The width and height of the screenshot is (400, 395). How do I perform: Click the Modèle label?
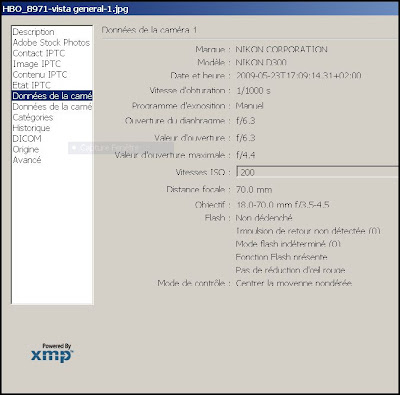tap(214, 62)
